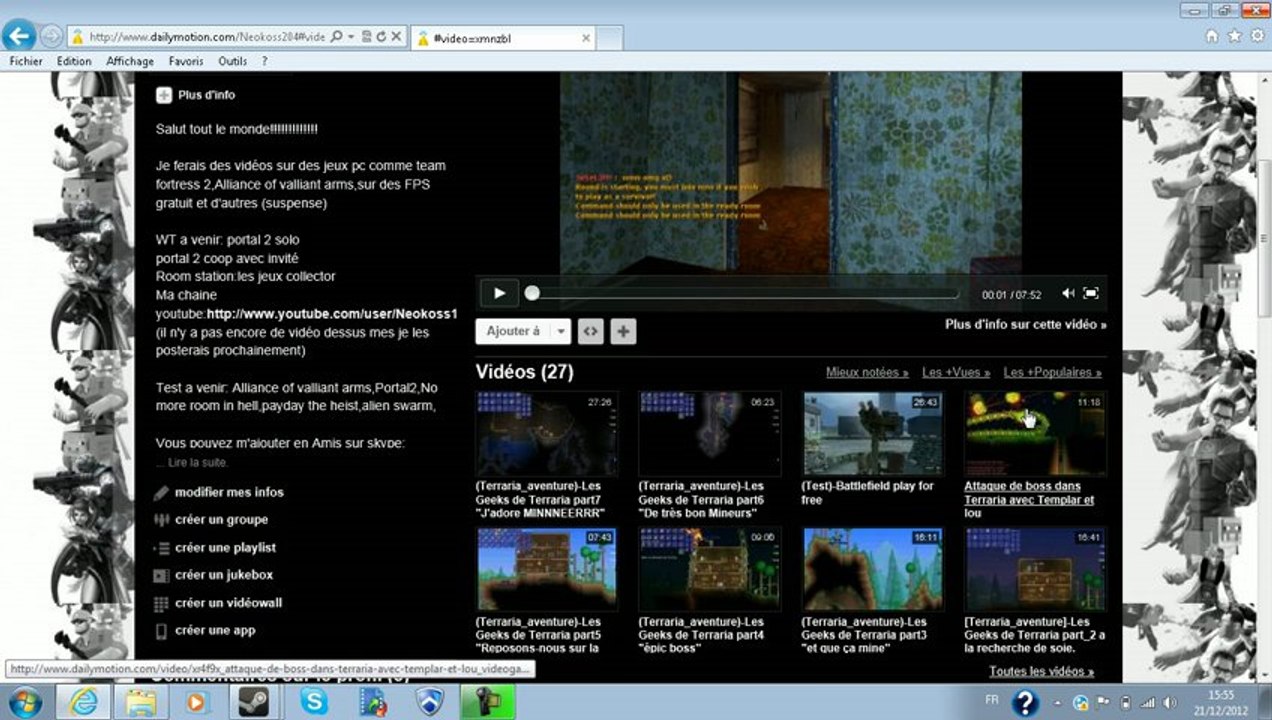The width and height of the screenshot is (1272, 720).
Task: Close the #video=xmnzbl tab
Action: (x=586, y=38)
